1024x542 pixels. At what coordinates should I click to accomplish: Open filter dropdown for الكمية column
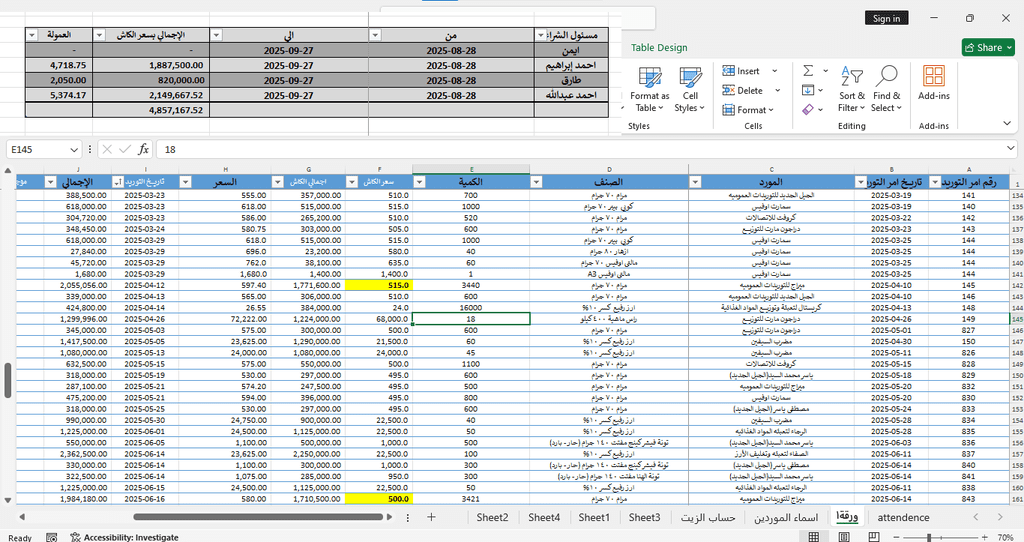coord(420,182)
